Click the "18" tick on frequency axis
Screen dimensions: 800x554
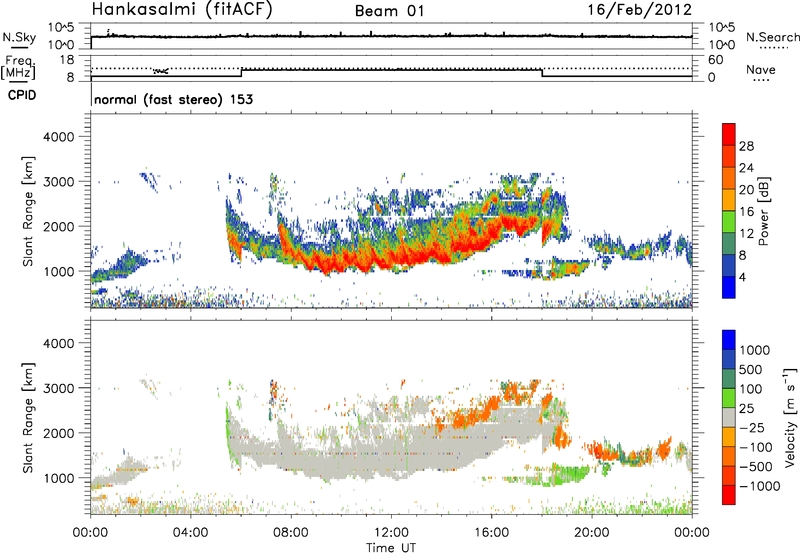point(67,60)
